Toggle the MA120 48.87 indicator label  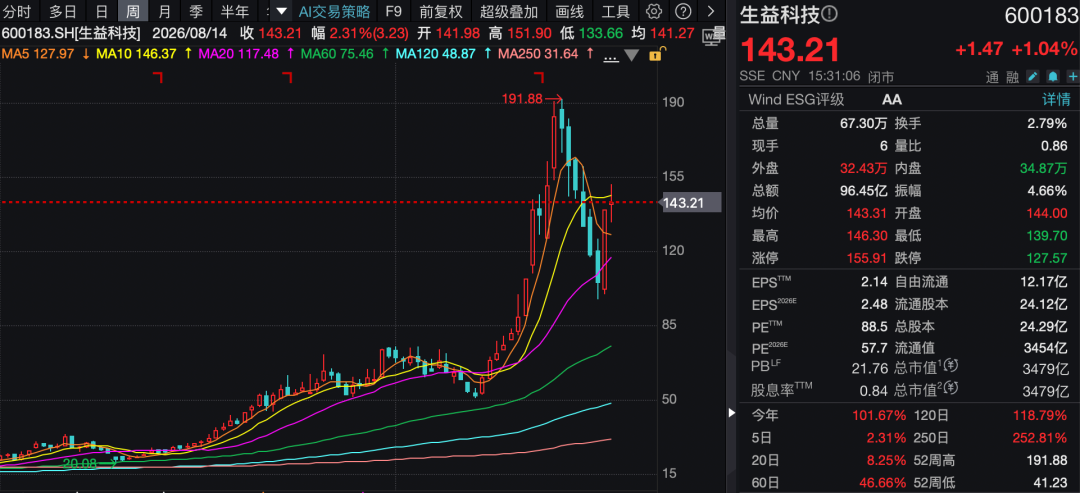point(435,54)
